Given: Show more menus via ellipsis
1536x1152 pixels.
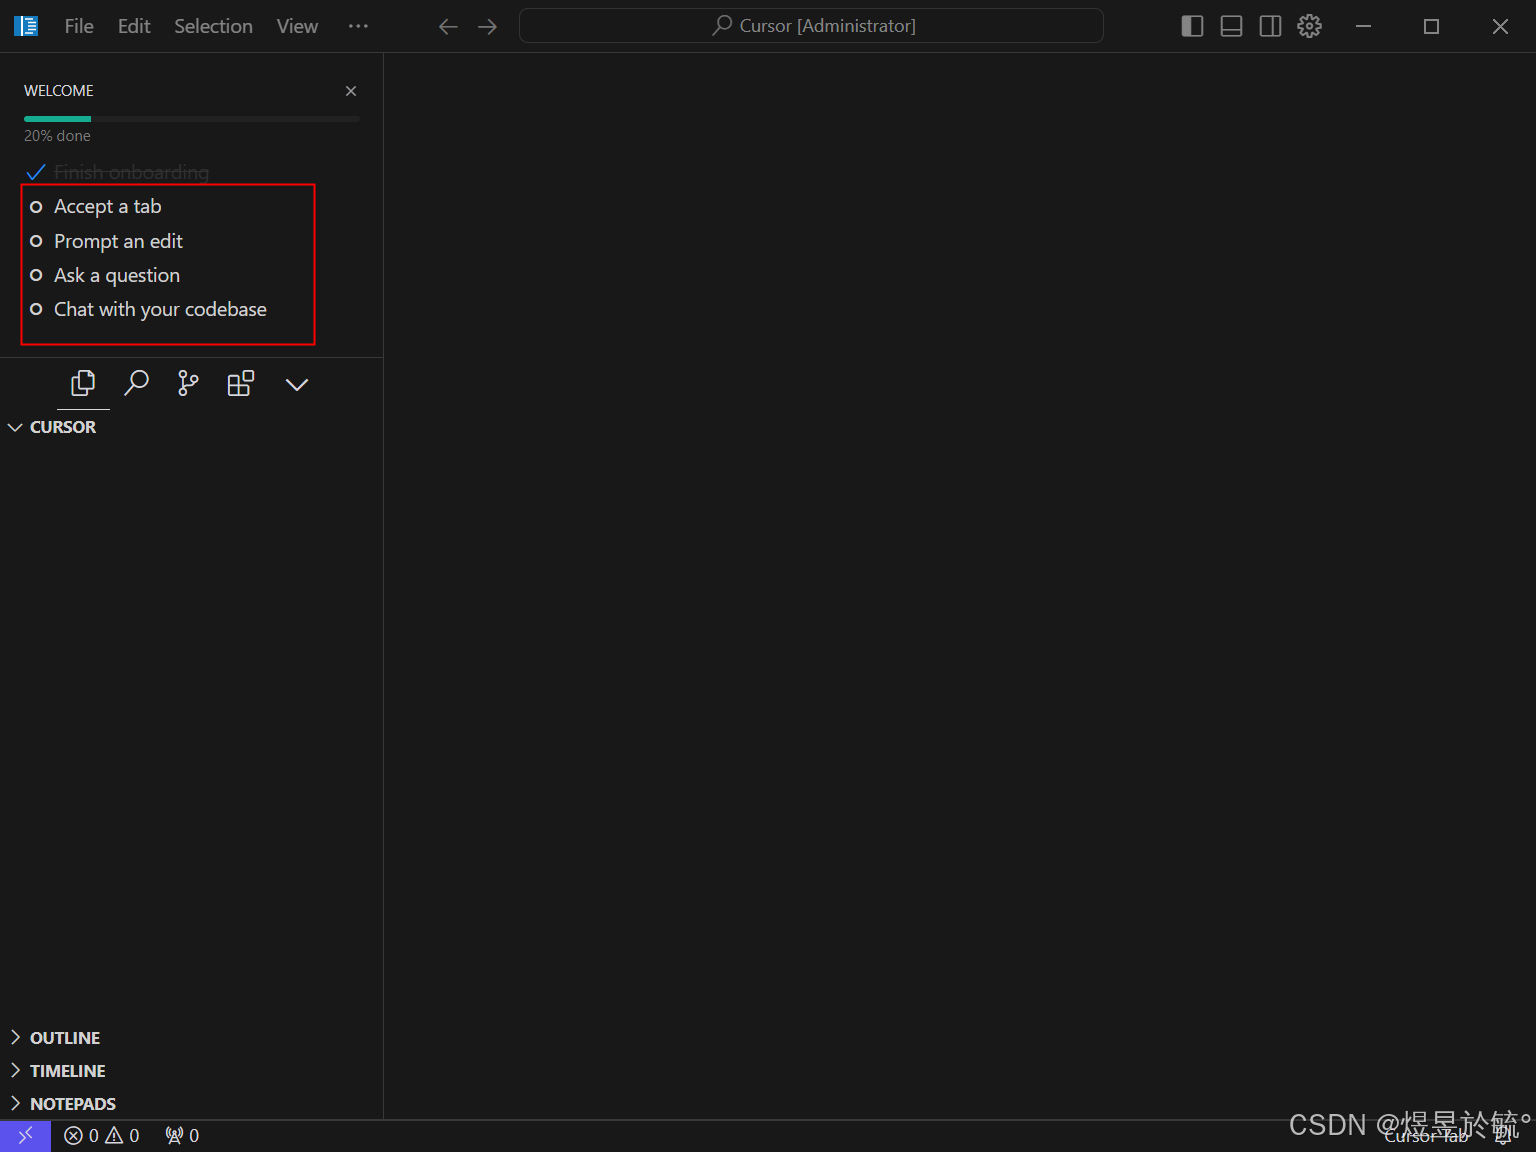Looking at the screenshot, I should coord(358,26).
